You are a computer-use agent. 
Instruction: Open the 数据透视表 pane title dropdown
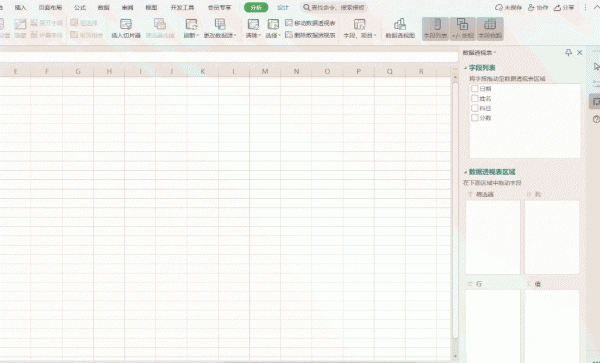click(x=495, y=53)
